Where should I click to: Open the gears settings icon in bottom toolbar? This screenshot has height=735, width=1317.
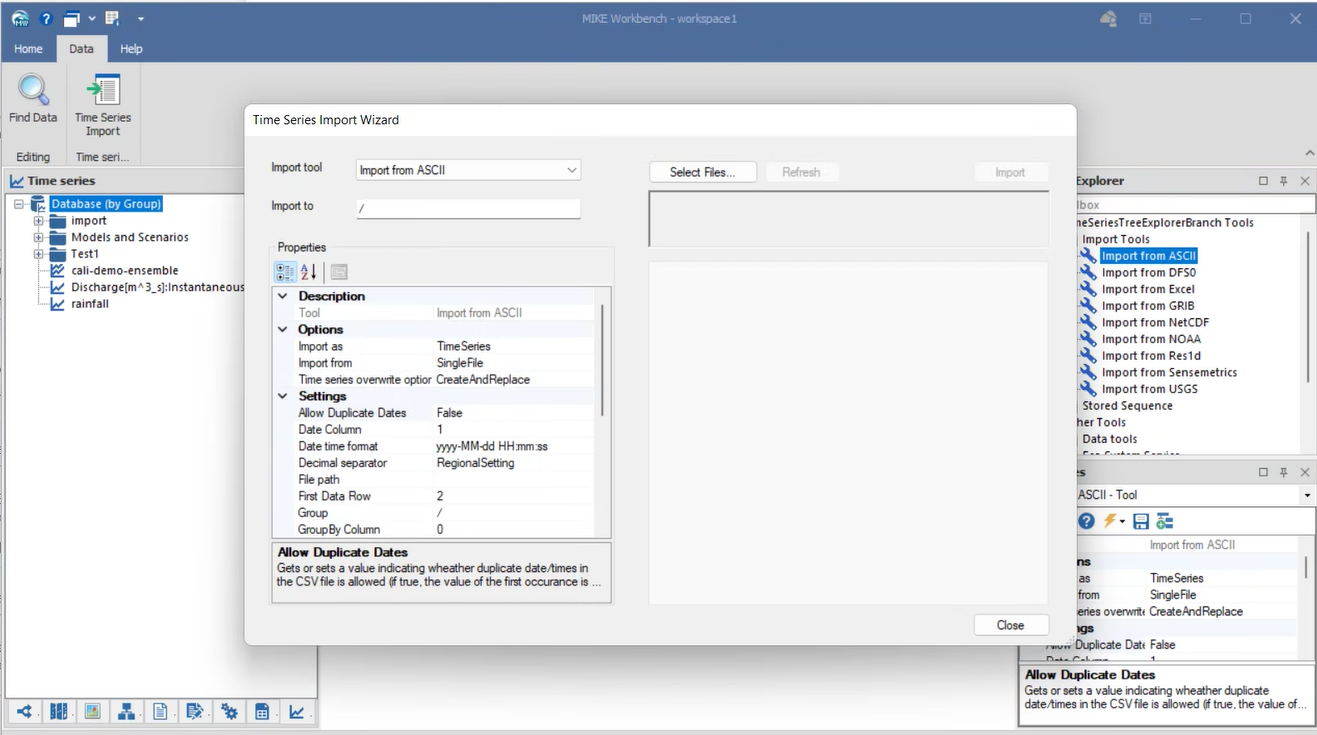pyautogui.click(x=230, y=712)
